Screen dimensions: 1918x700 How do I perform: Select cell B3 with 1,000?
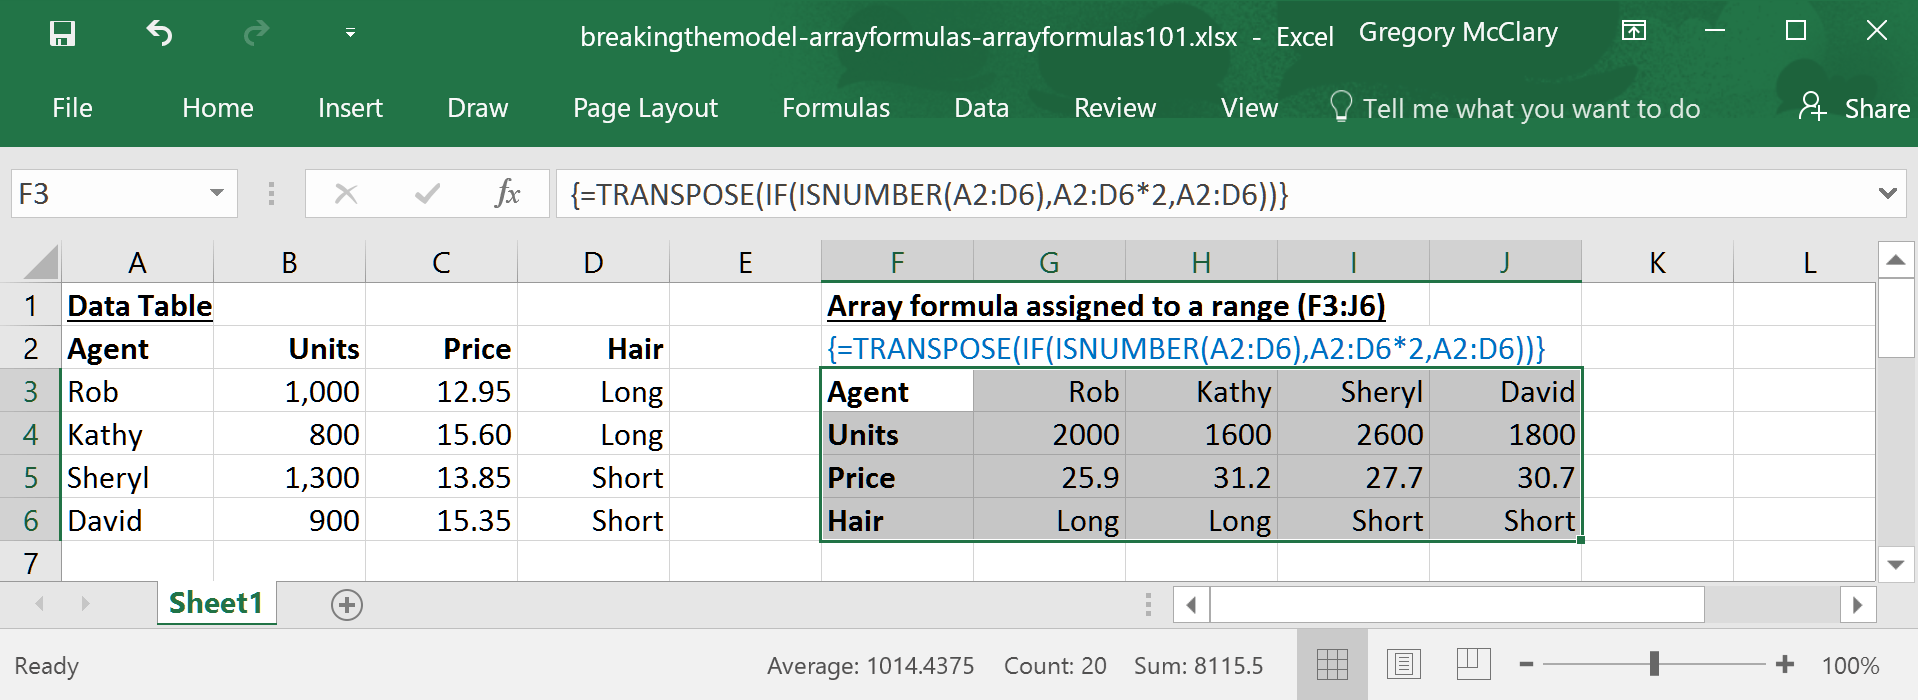tap(290, 391)
